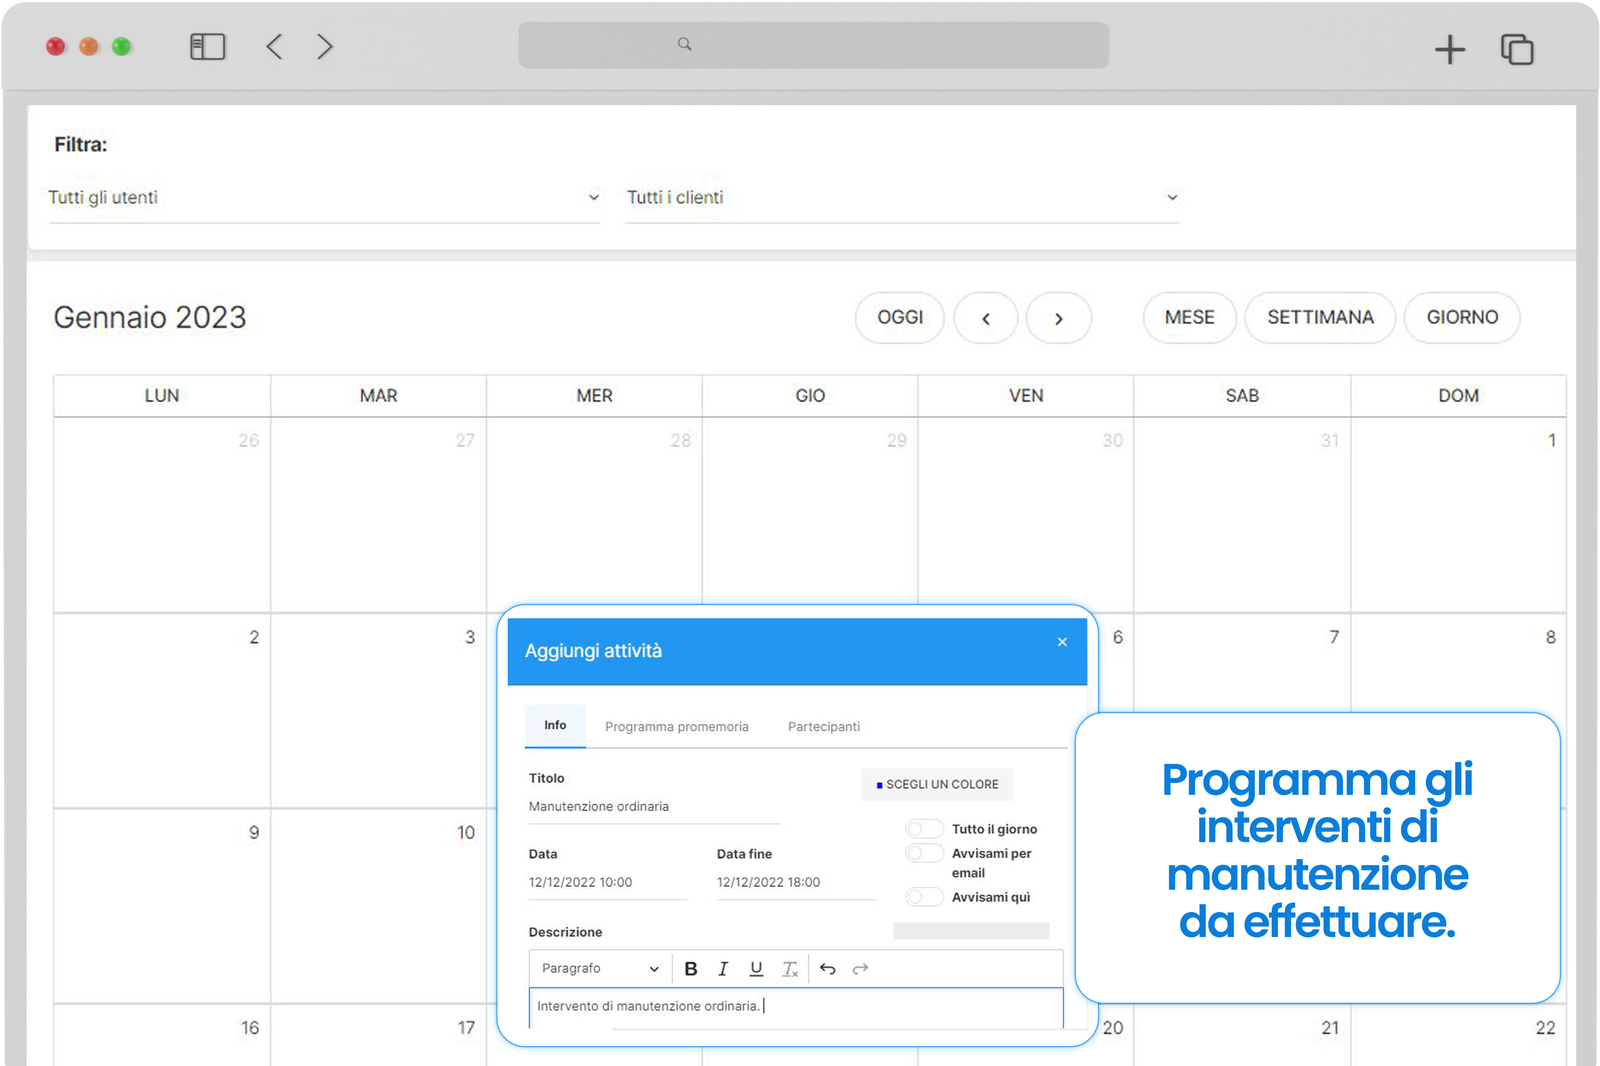This screenshot has width=1600, height=1066.
Task: Select calendar day 16
Action: 162,1035
